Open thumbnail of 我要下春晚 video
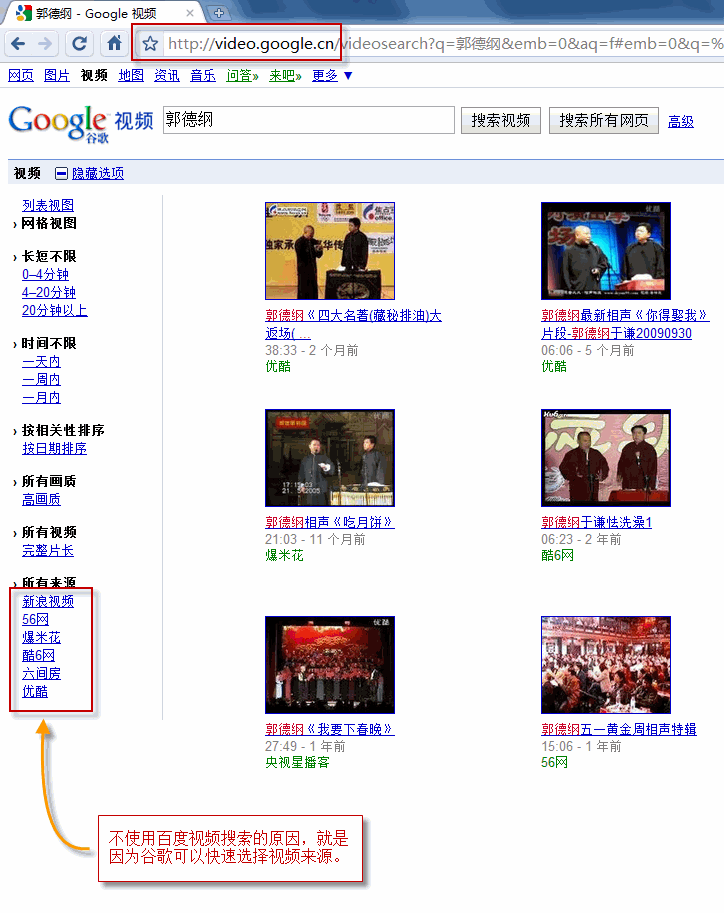 pyautogui.click(x=330, y=665)
